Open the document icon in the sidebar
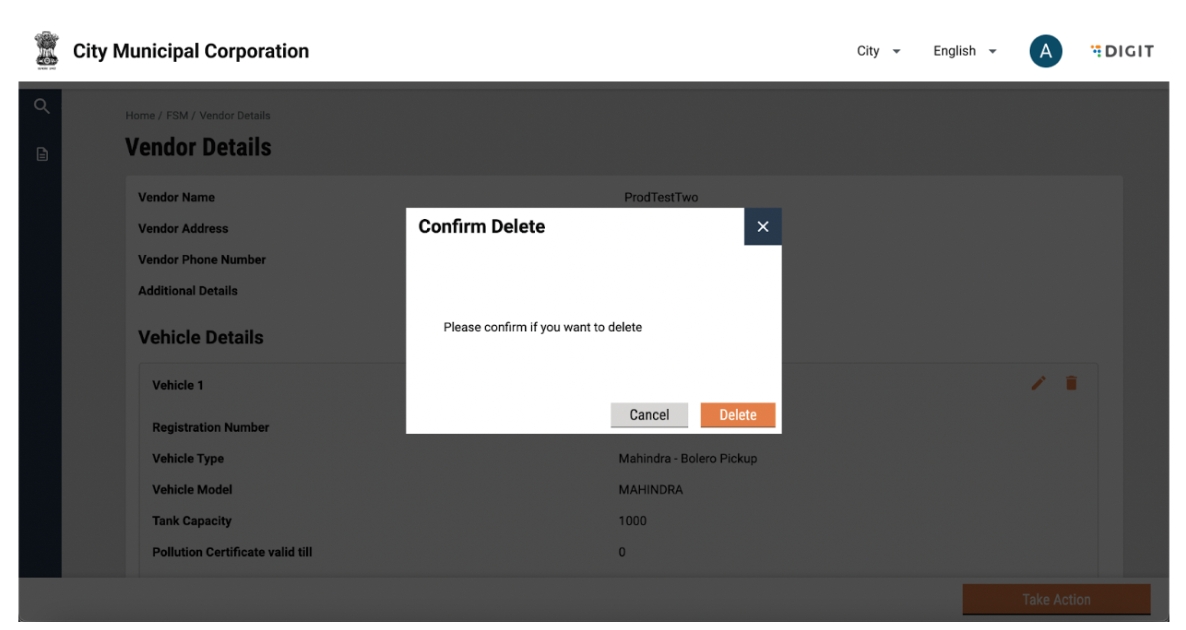The image size is (1186, 630). pos(41,156)
